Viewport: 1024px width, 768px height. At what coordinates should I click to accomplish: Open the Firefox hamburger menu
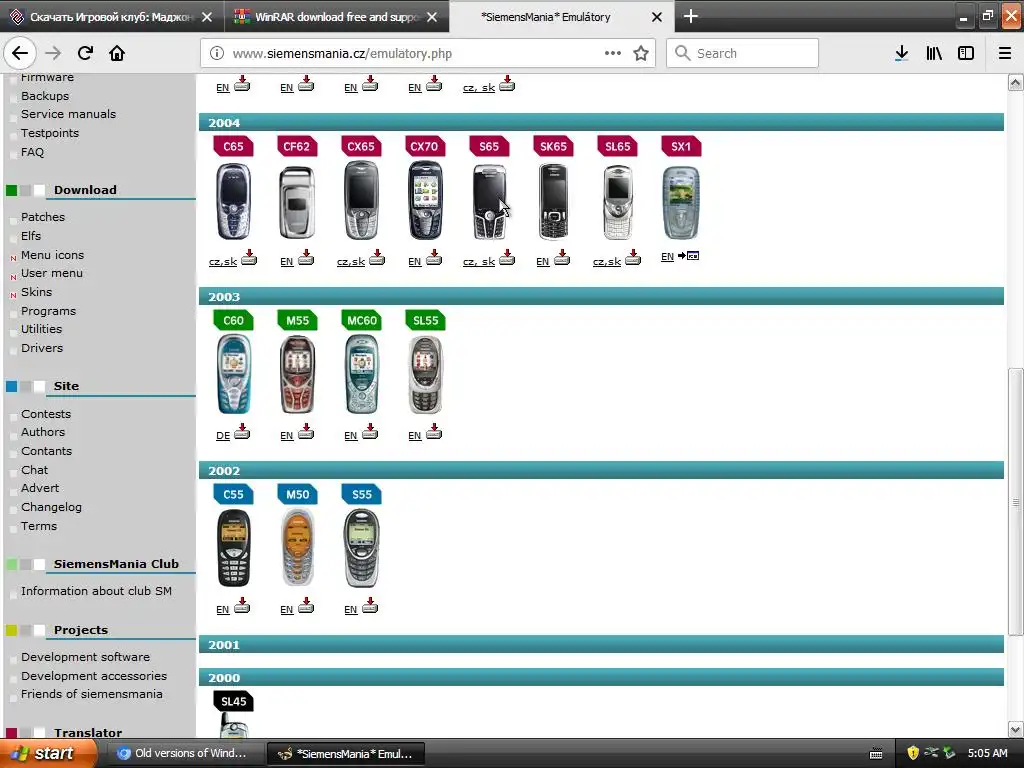pos(1005,53)
